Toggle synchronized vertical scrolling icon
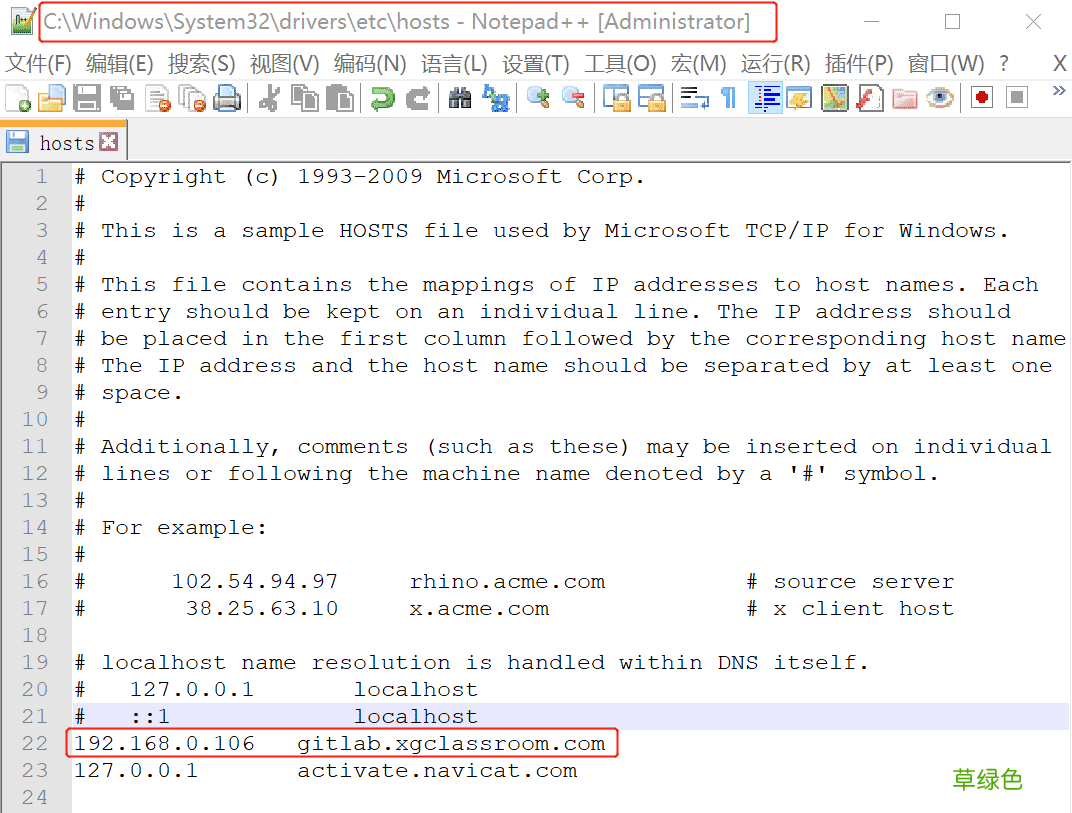The width and height of the screenshot is (1072, 813). [617, 98]
